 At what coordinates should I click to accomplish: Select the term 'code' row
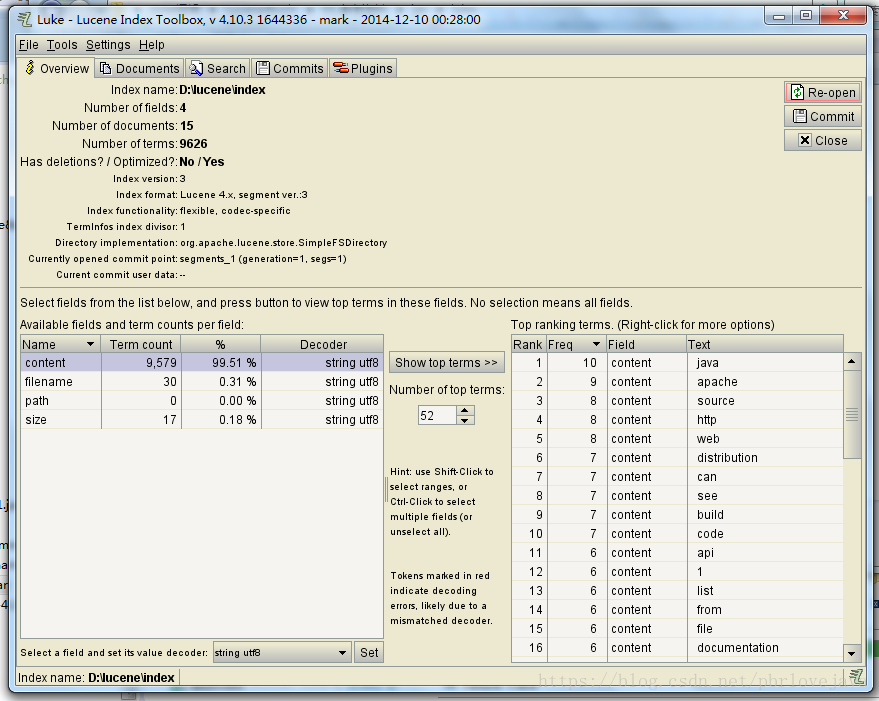click(677, 534)
